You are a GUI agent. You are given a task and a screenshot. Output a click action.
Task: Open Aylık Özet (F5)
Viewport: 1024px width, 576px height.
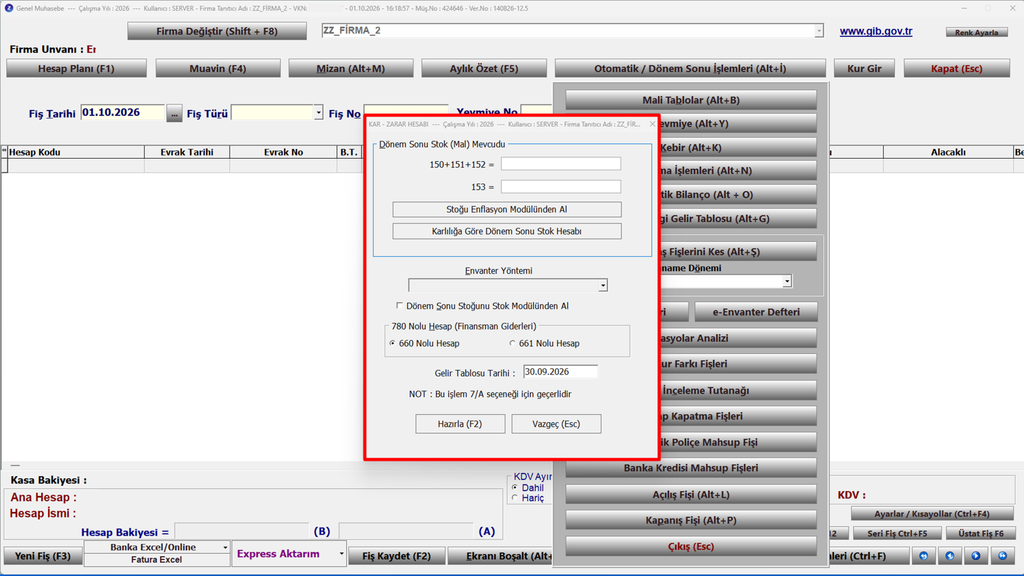[x=484, y=69]
